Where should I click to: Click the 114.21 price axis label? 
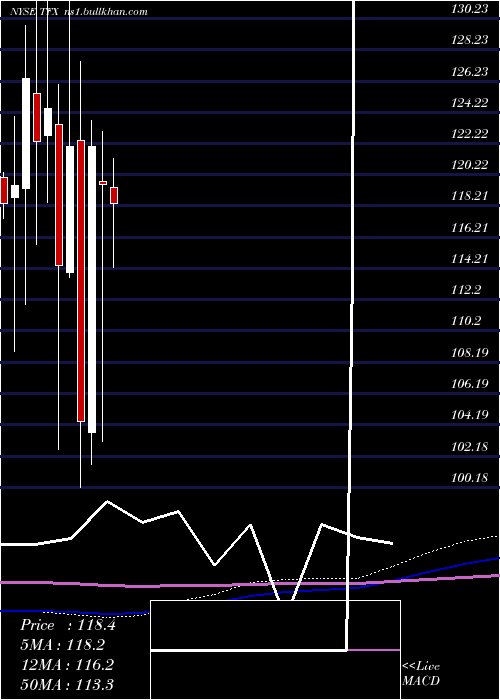pyautogui.click(x=470, y=258)
